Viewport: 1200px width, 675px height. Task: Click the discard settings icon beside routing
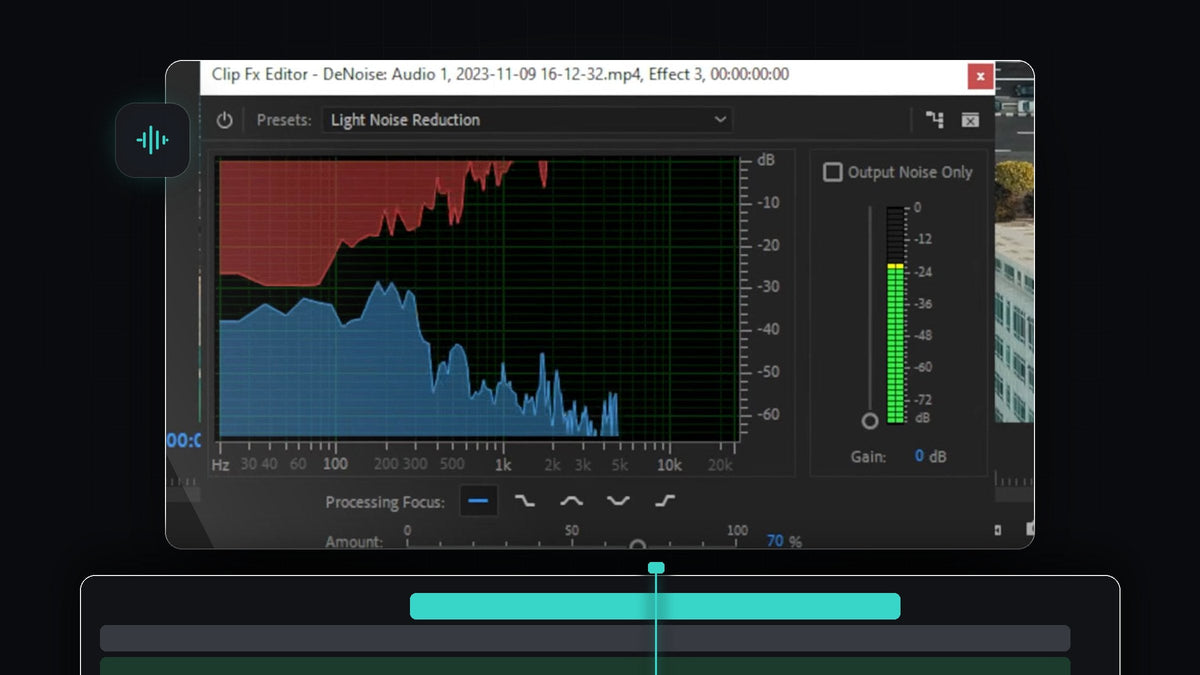click(970, 120)
